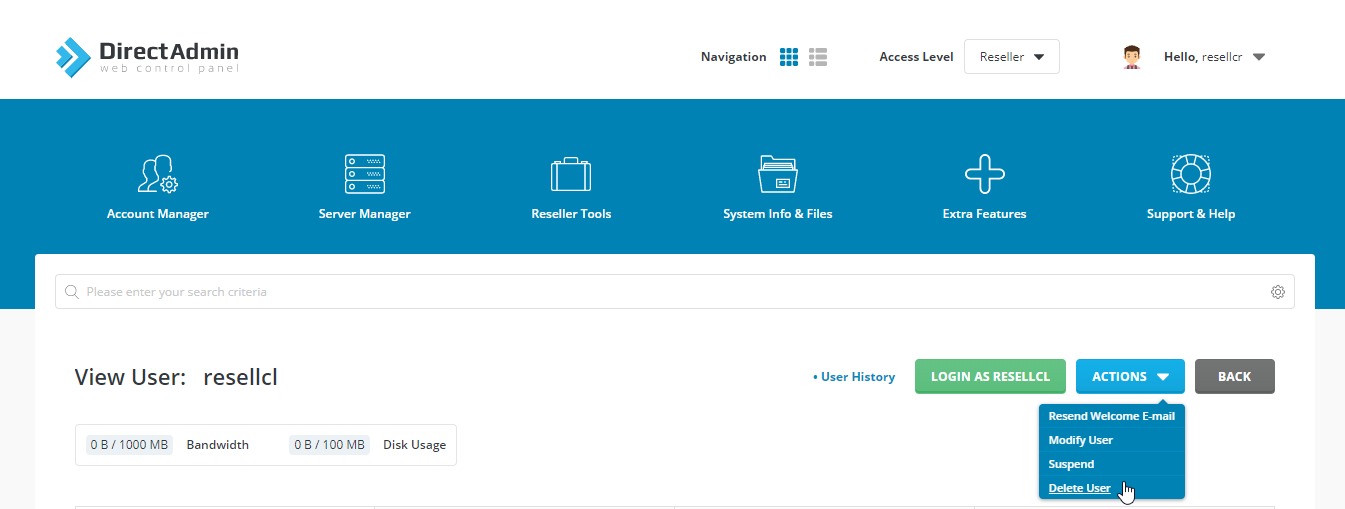The image size is (1345, 509).
Task: Choose Resend Welcome E-mail from Actions
Action: [x=1112, y=416]
